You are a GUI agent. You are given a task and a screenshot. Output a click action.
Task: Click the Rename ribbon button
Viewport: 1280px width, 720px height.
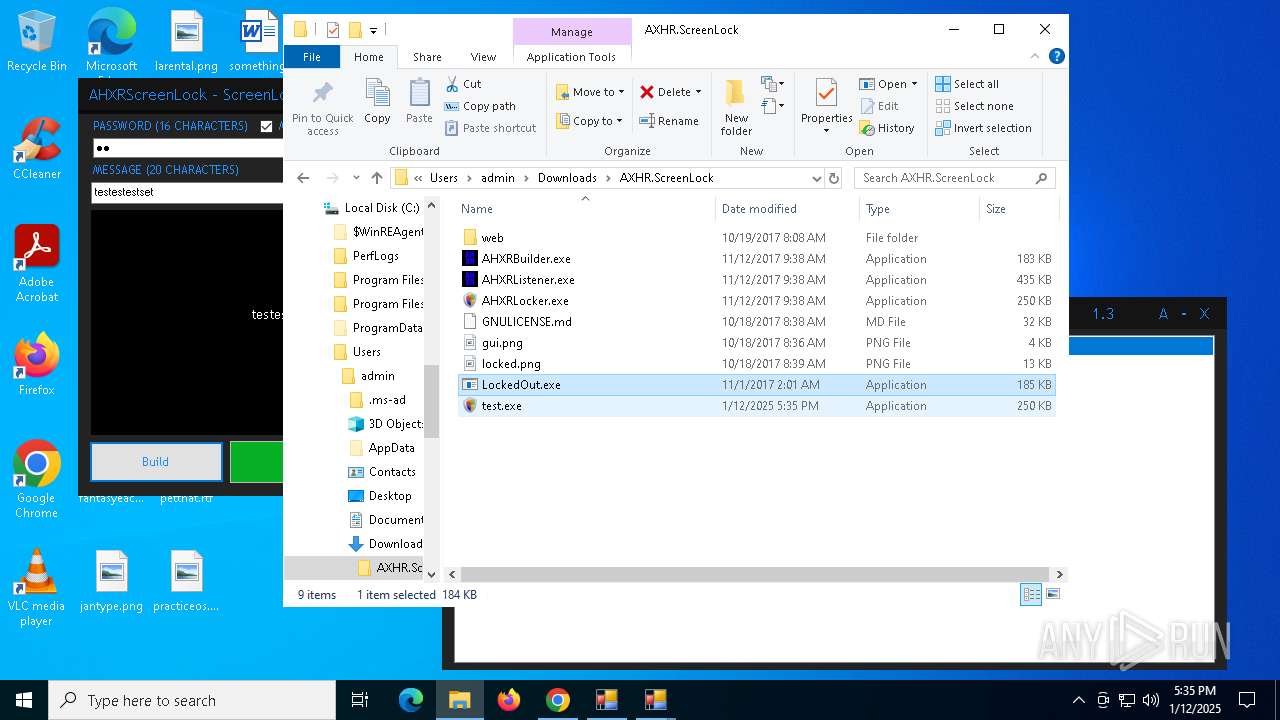tap(669, 121)
